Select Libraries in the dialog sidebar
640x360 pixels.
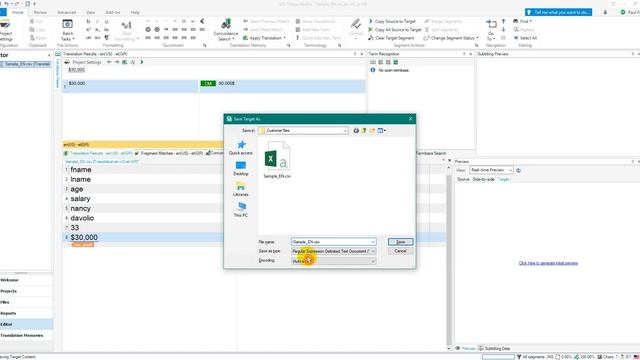click(x=241, y=189)
